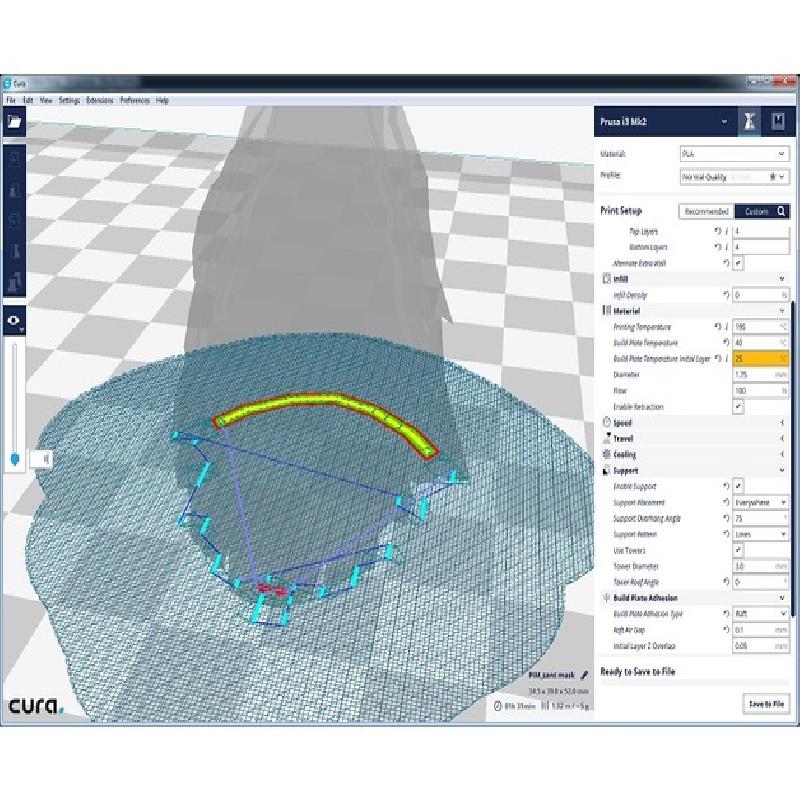This screenshot has height=800, width=800.
Task: Click the layer view slider handle
Action: 15,458
